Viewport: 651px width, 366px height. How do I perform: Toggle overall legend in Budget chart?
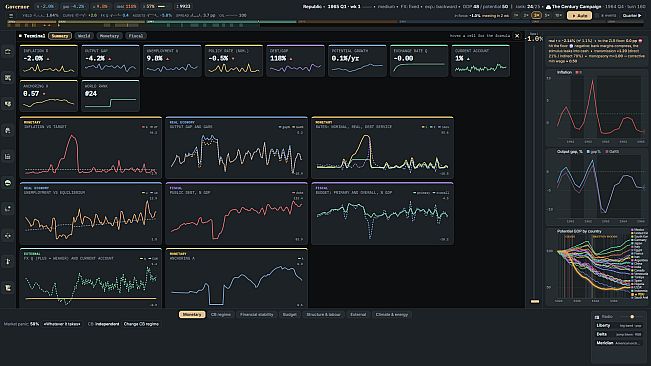(441, 193)
